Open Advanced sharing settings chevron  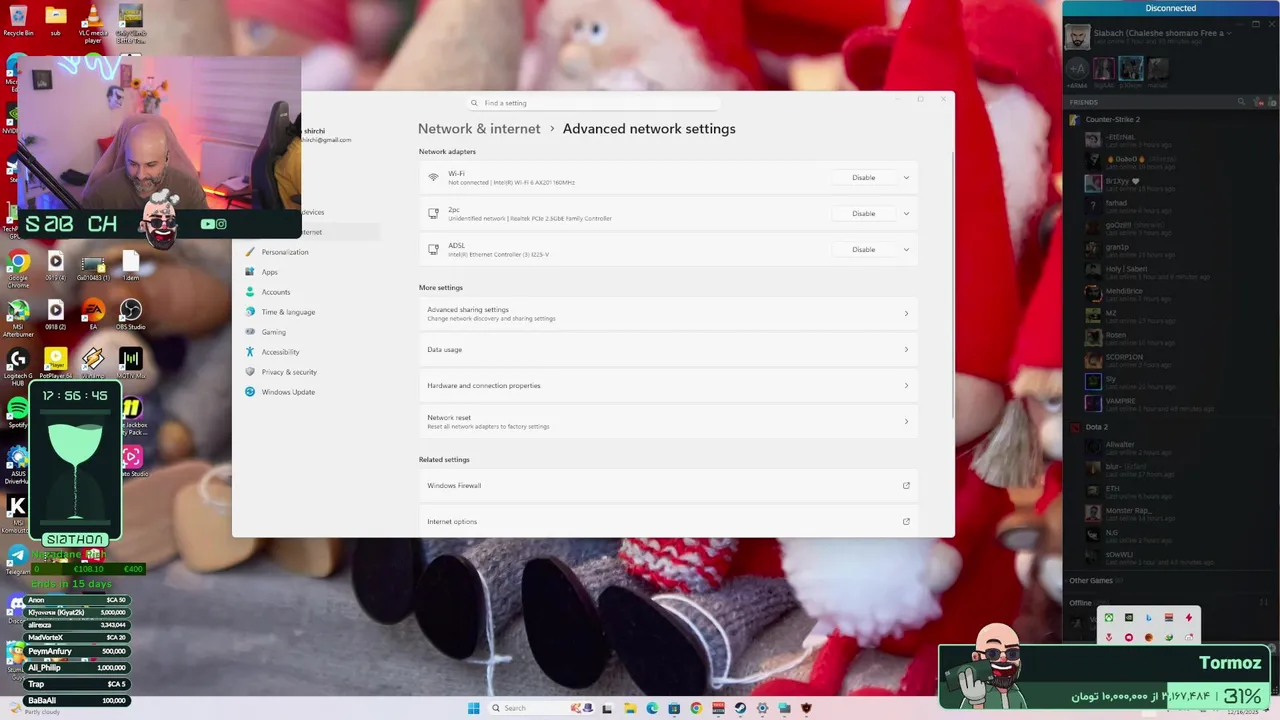[x=906, y=314]
